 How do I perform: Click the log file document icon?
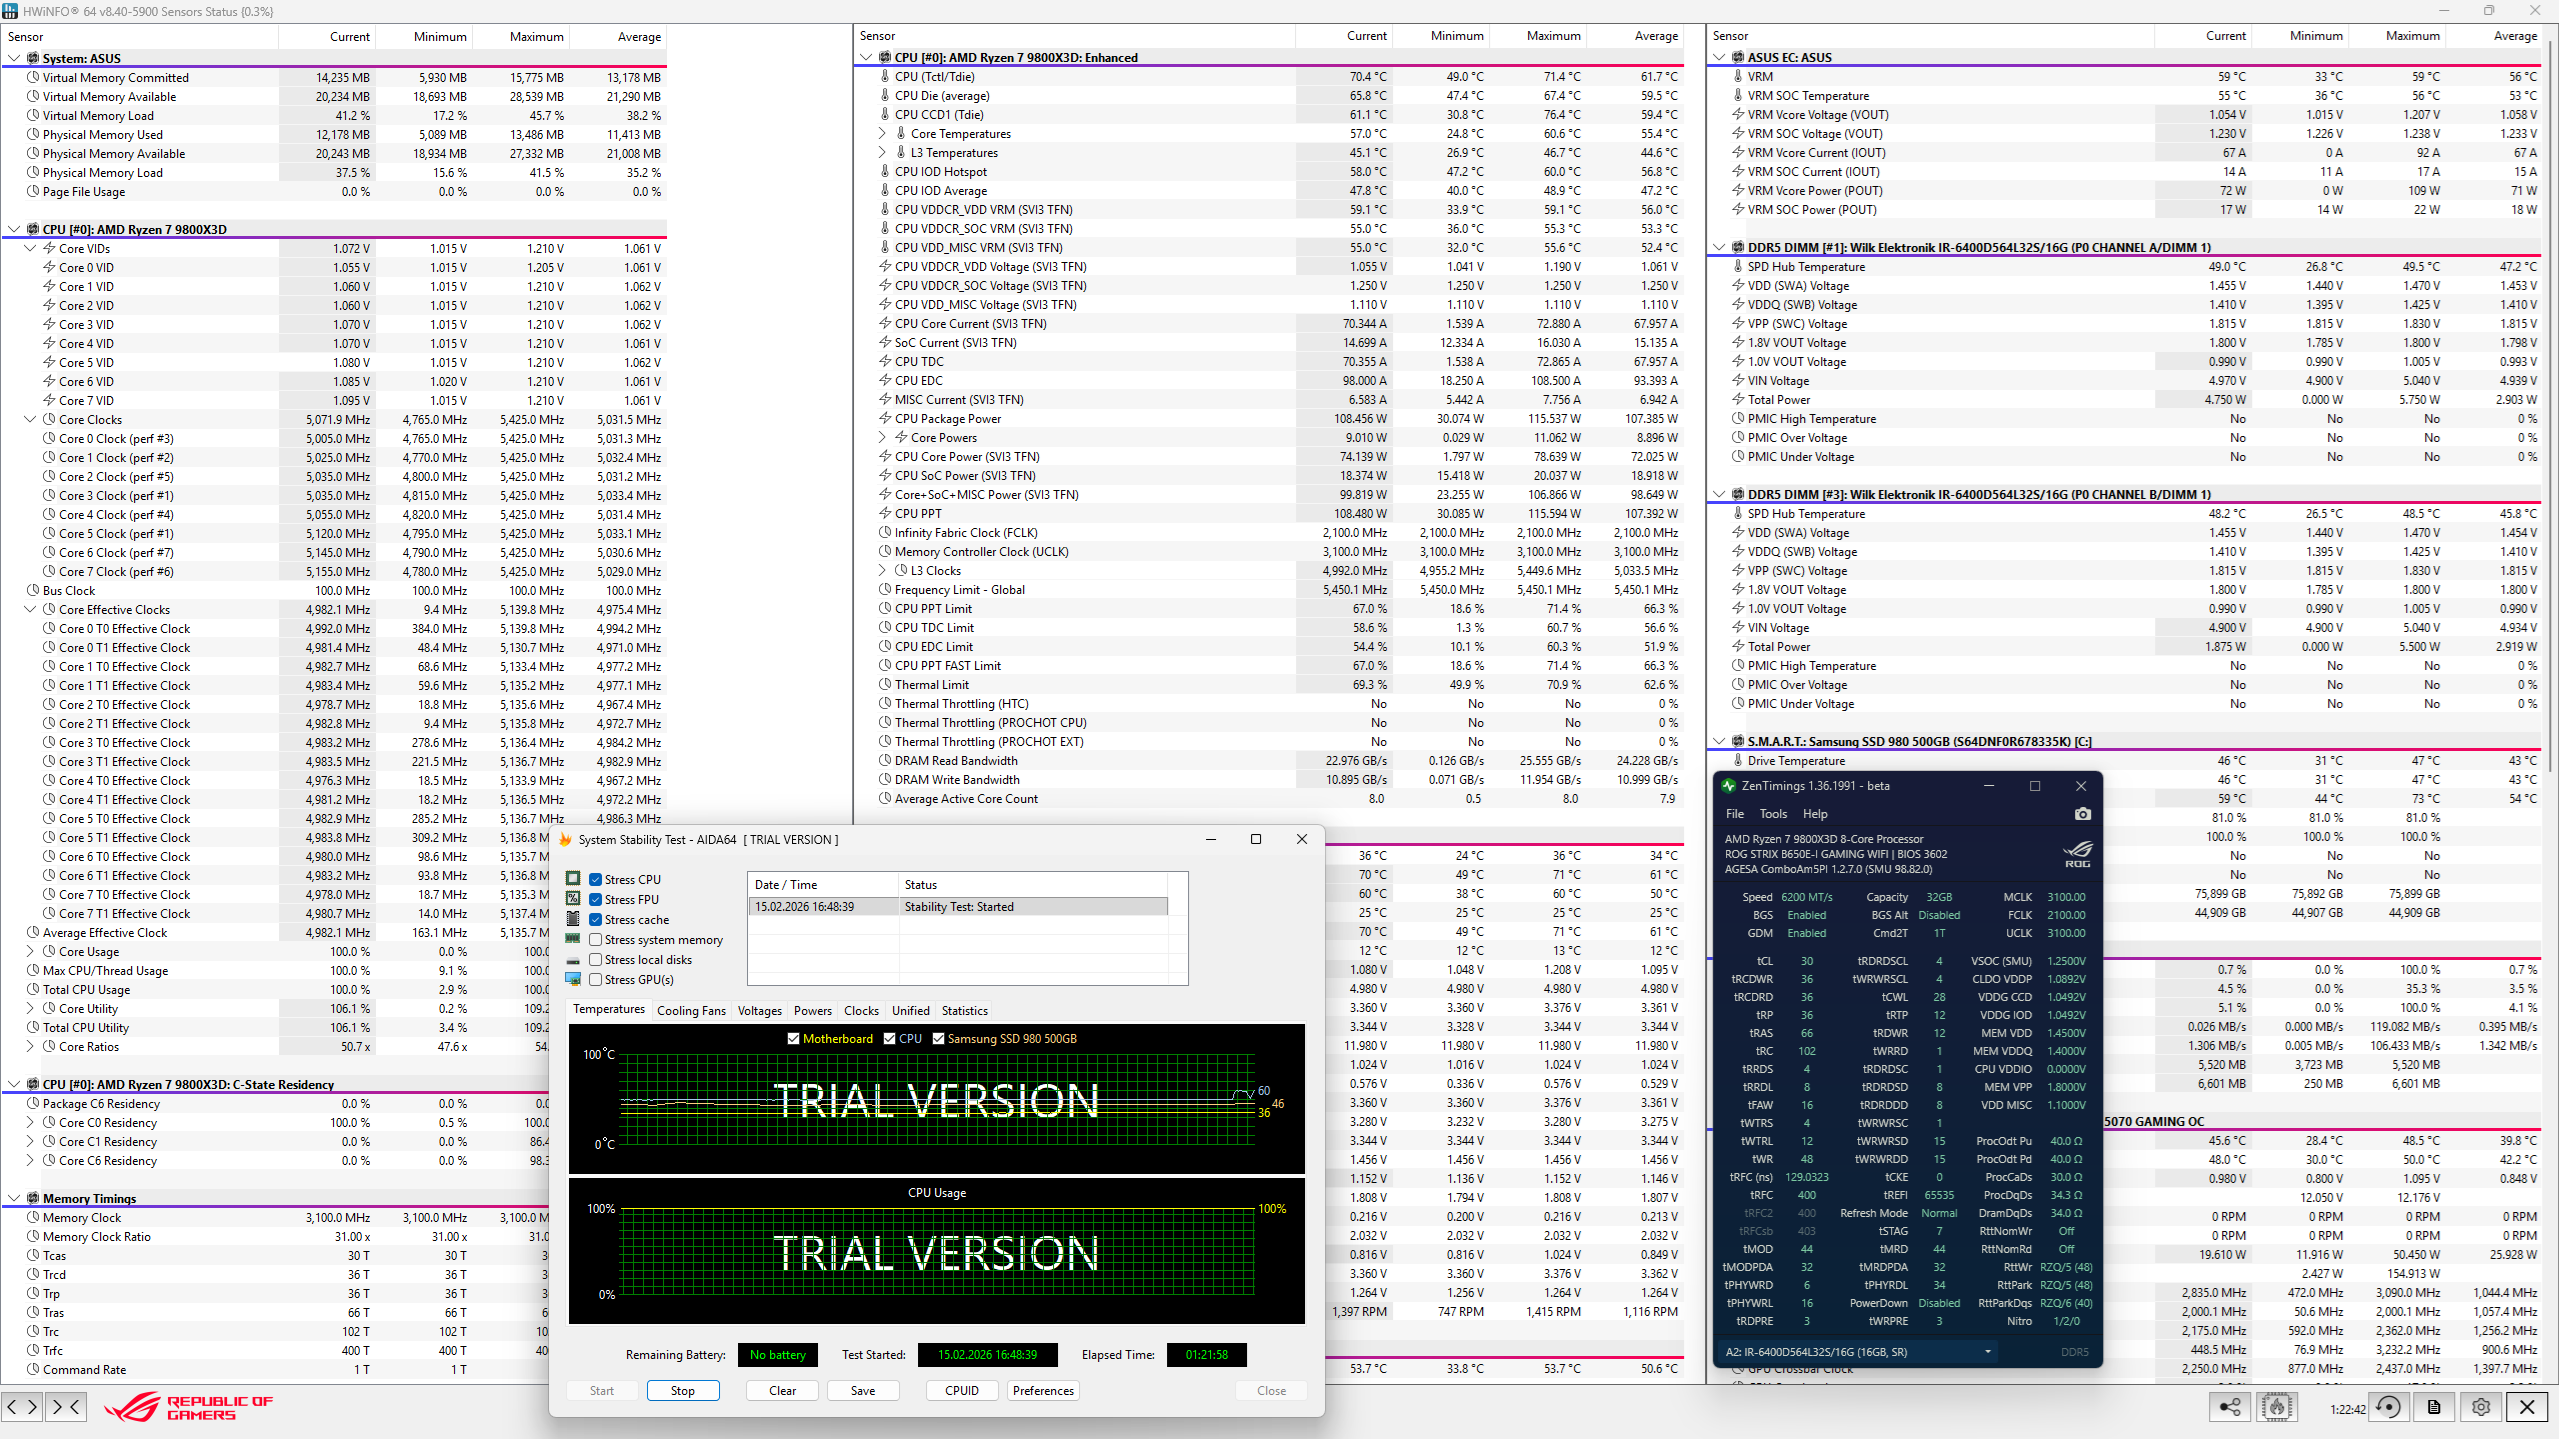(2434, 1407)
